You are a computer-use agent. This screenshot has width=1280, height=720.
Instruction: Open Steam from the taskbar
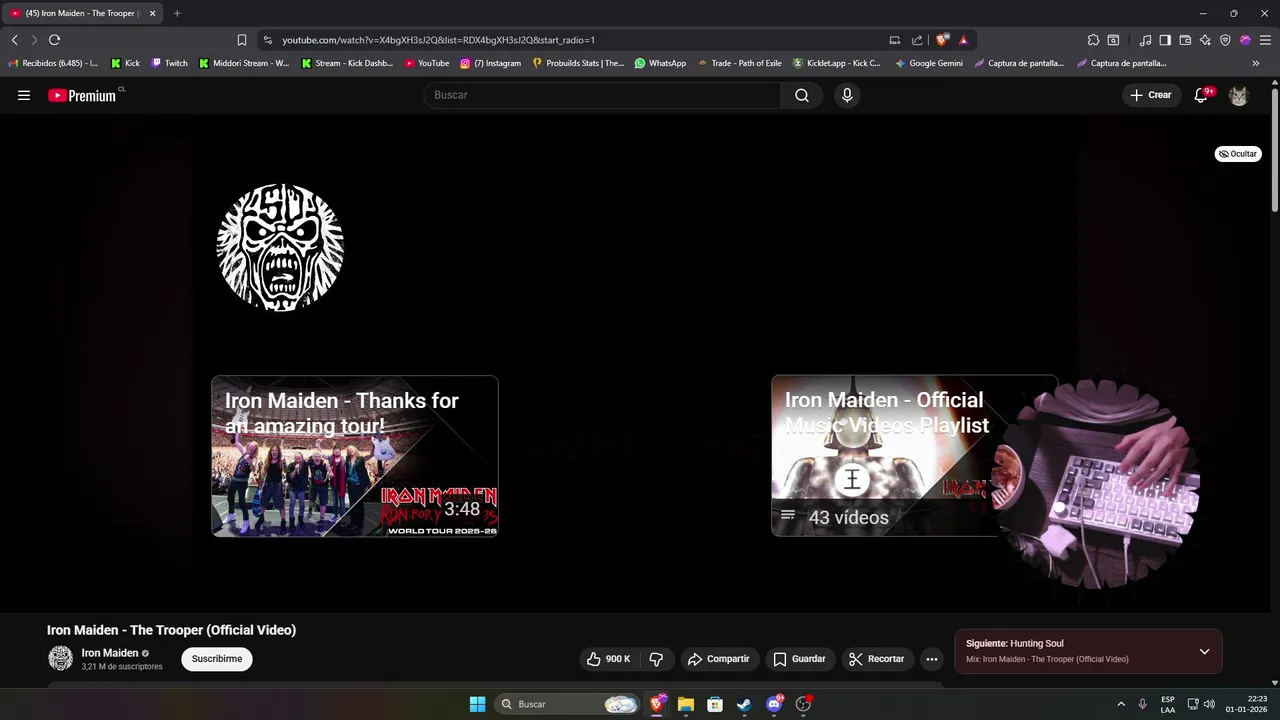click(744, 704)
